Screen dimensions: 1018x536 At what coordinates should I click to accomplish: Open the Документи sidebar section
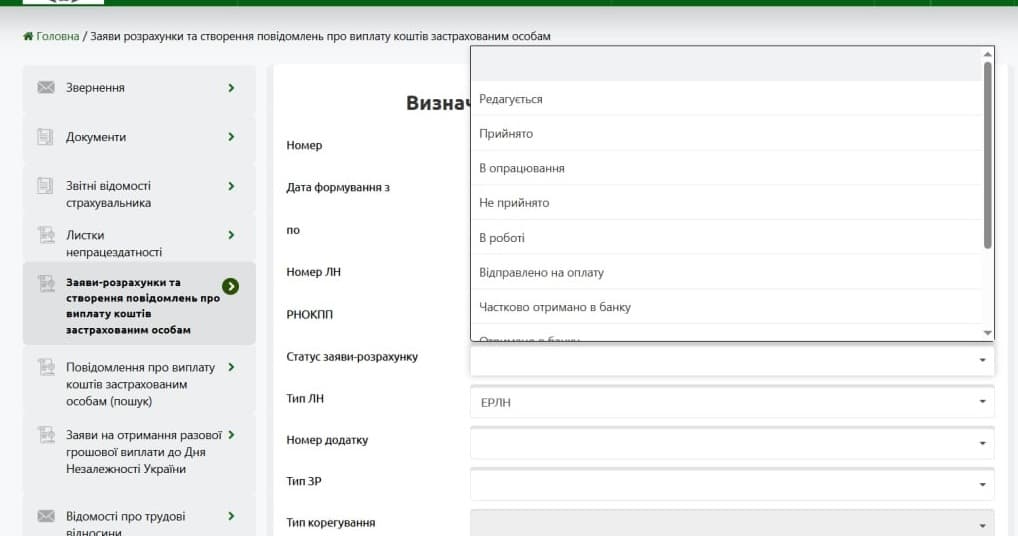pyautogui.click(x=139, y=137)
